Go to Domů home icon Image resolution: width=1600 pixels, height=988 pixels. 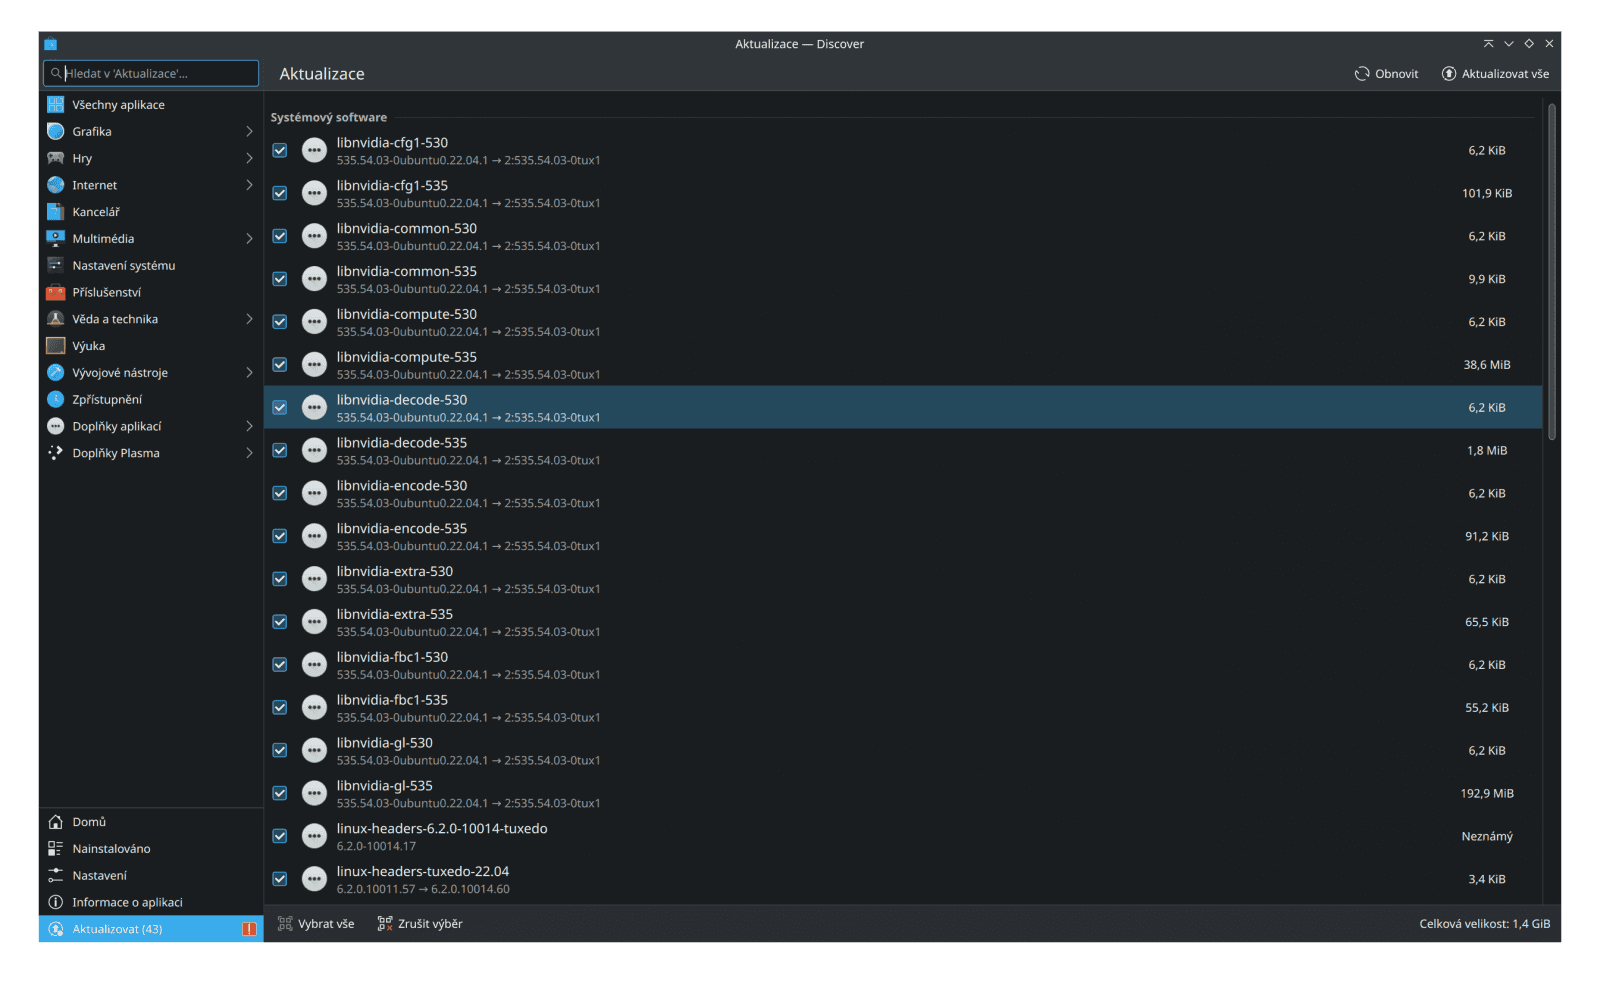(56, 822)
